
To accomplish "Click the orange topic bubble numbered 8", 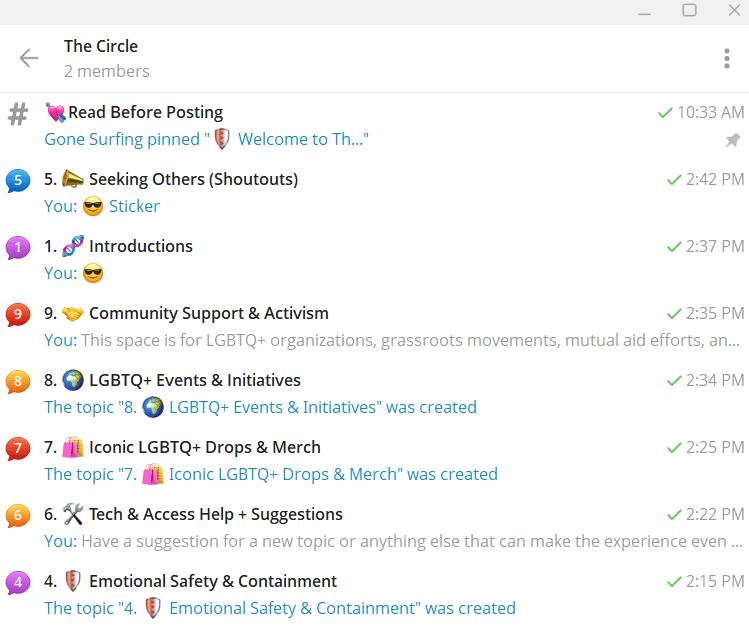I will click(x=18, y=382).
